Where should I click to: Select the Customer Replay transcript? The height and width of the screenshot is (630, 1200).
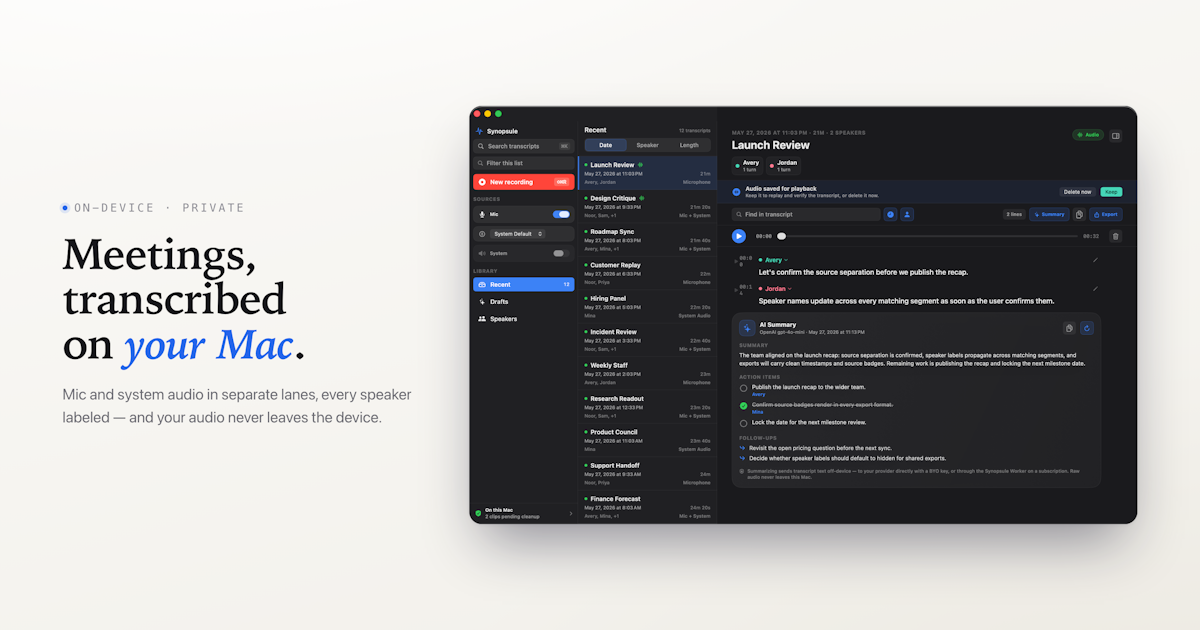[647, 273]
